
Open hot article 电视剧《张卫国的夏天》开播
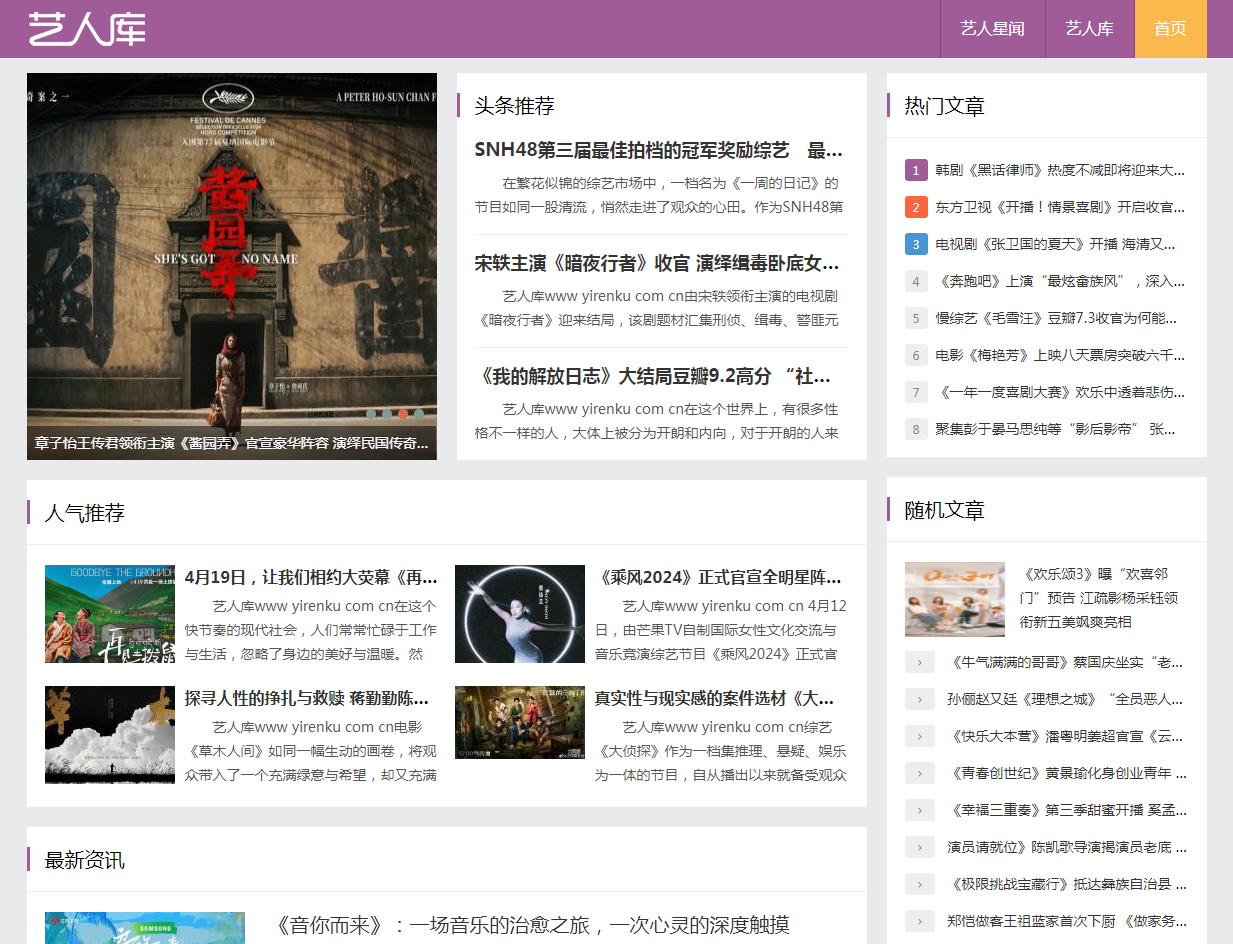click(x=1056, y=244)
